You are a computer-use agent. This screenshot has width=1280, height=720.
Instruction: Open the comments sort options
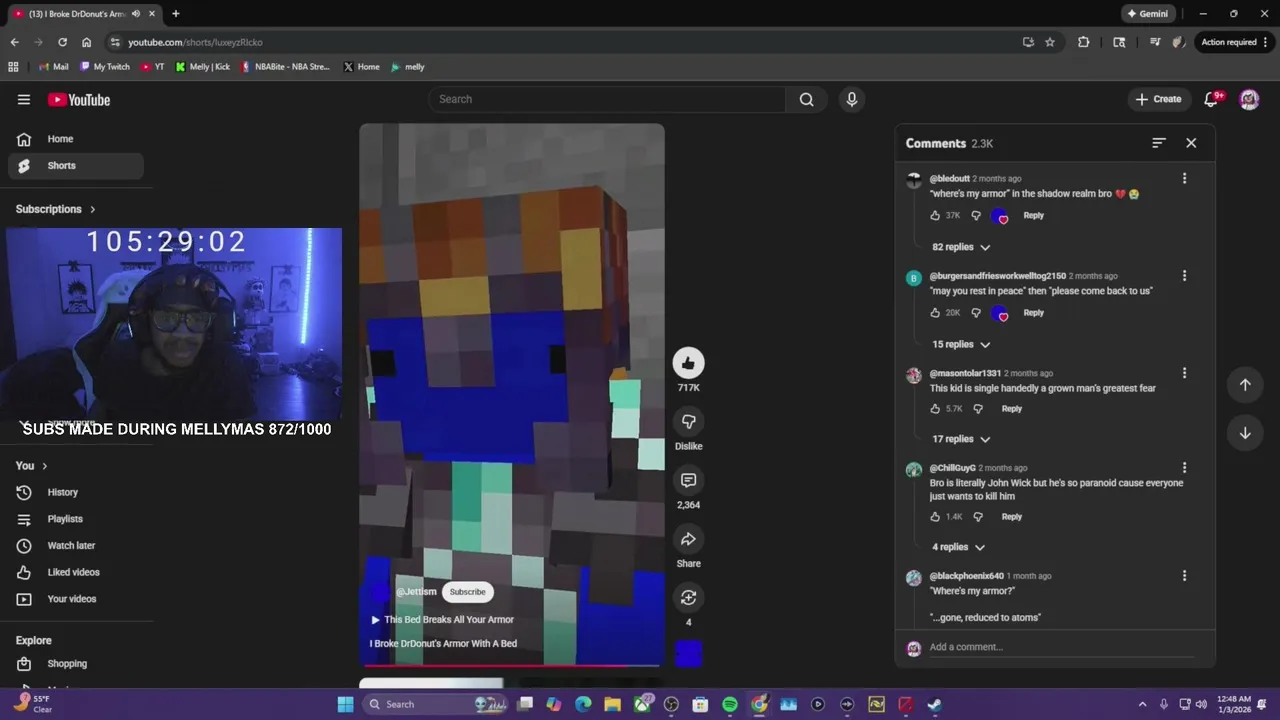[x=1159, y=143]
